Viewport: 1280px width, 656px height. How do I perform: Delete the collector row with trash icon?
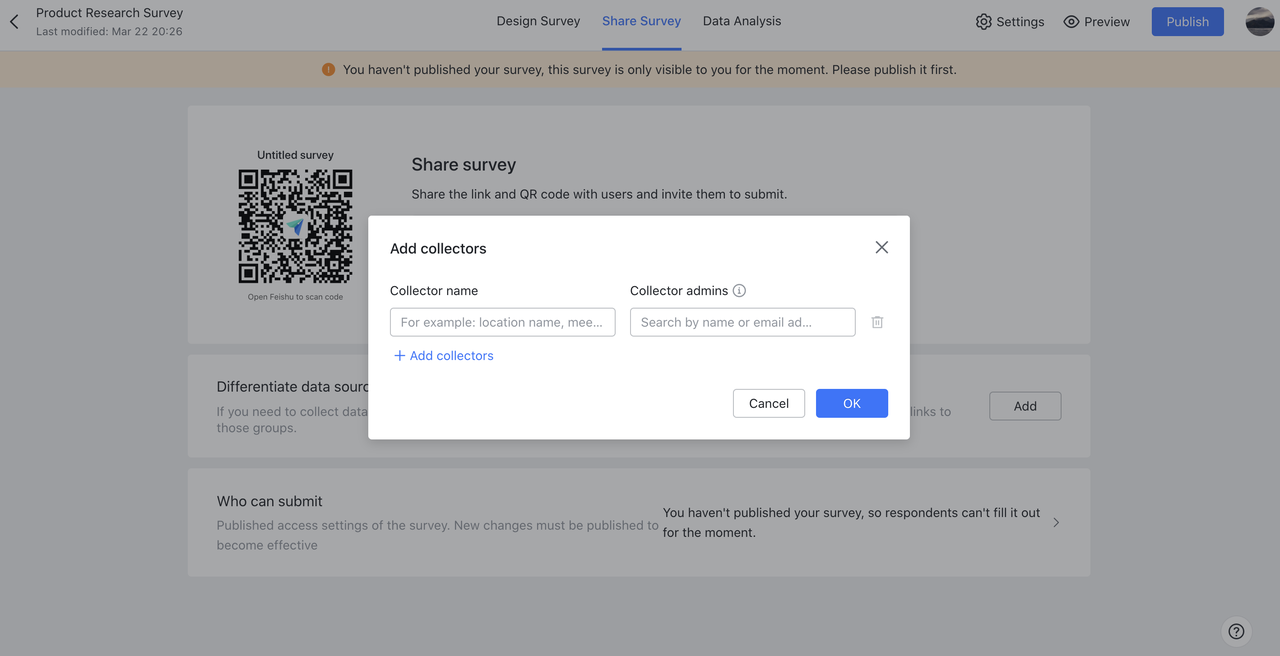pos(877,322)
